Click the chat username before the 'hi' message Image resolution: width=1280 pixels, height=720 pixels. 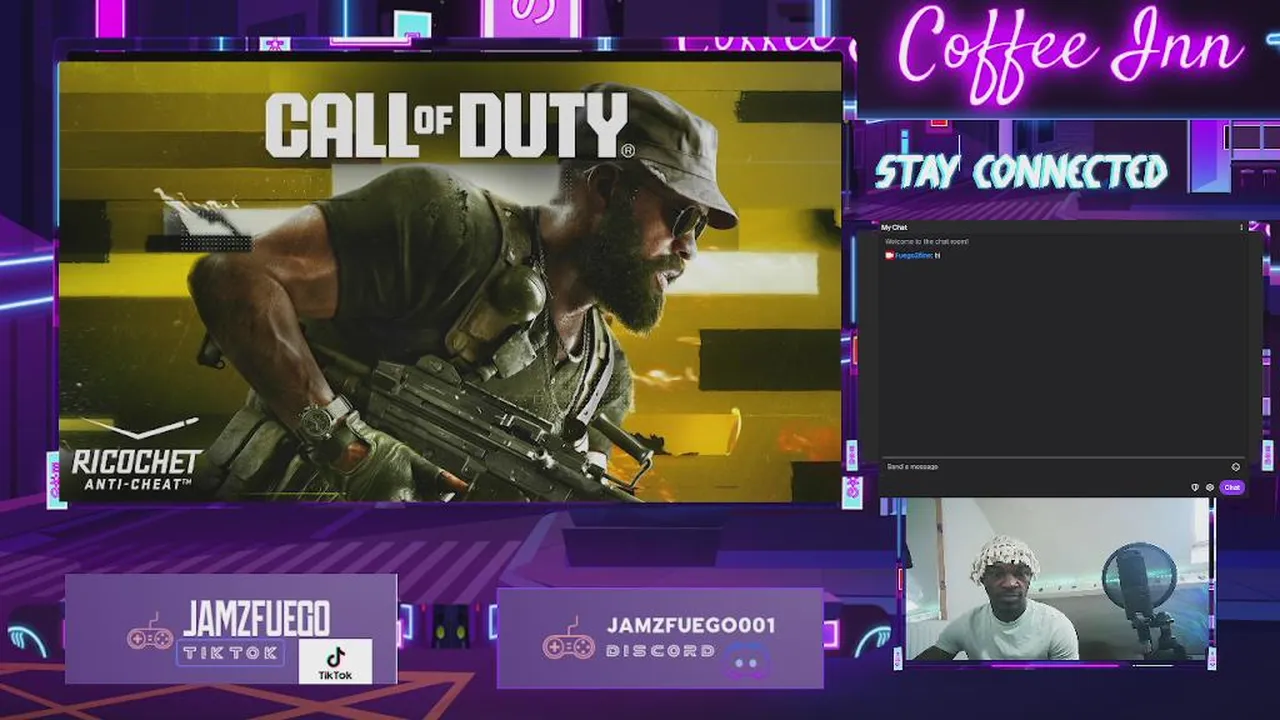click(x=913, y=256)
